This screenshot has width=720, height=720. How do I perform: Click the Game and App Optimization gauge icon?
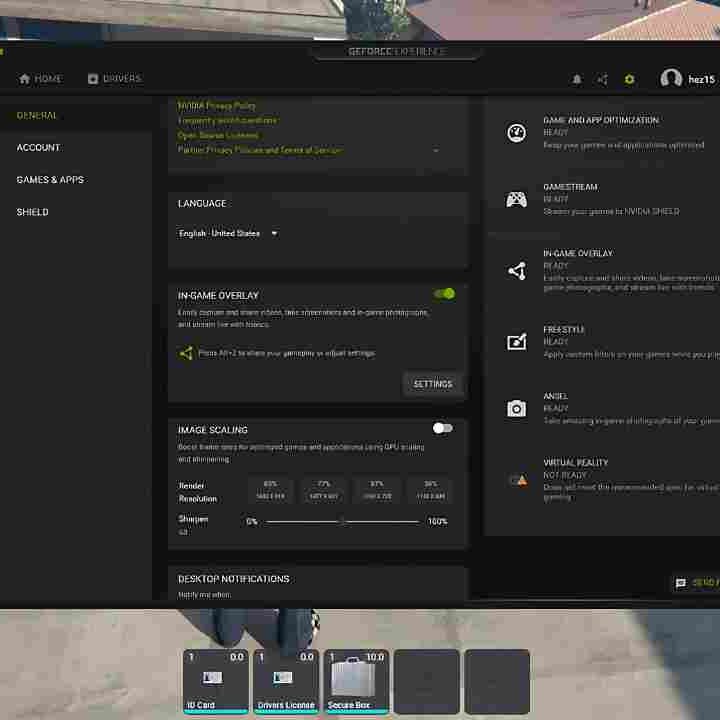(x=516, y=133)
